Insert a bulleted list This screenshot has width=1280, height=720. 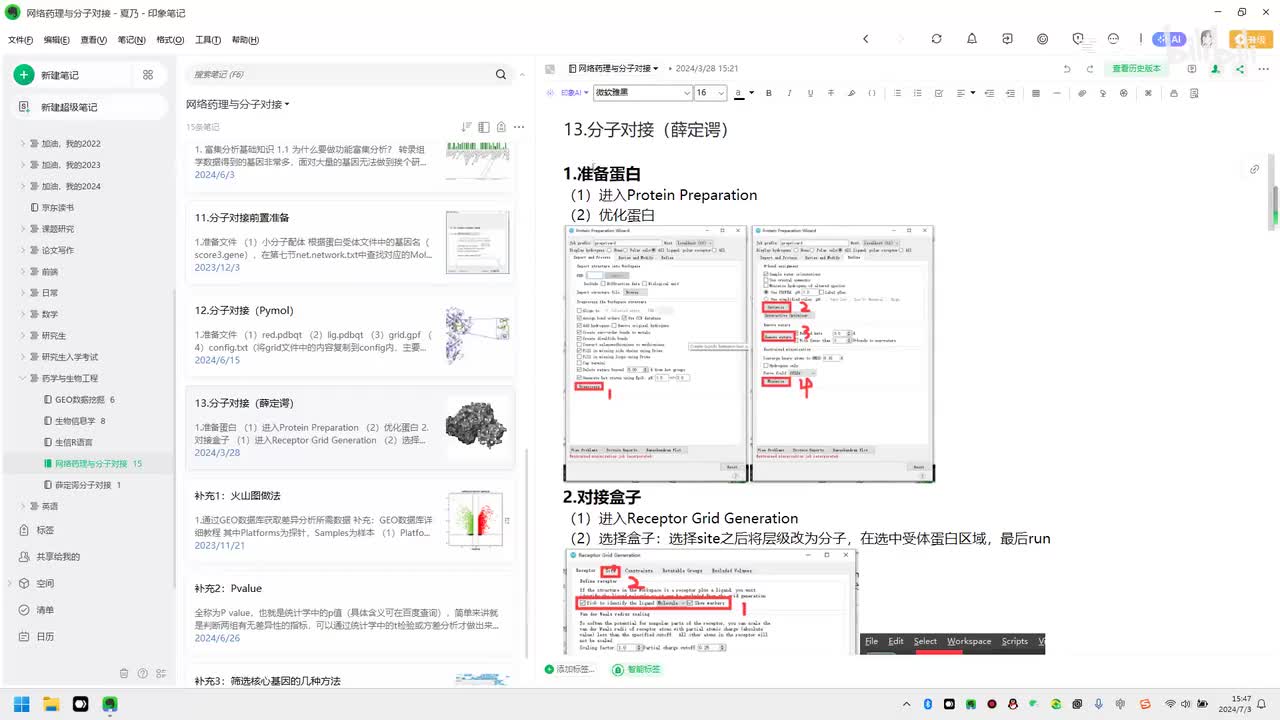click(x=897, y=92)
